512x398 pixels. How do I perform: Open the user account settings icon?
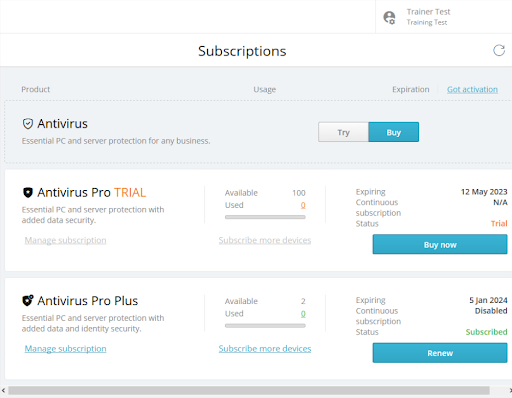pyautogui.click(x=389, y=17)
